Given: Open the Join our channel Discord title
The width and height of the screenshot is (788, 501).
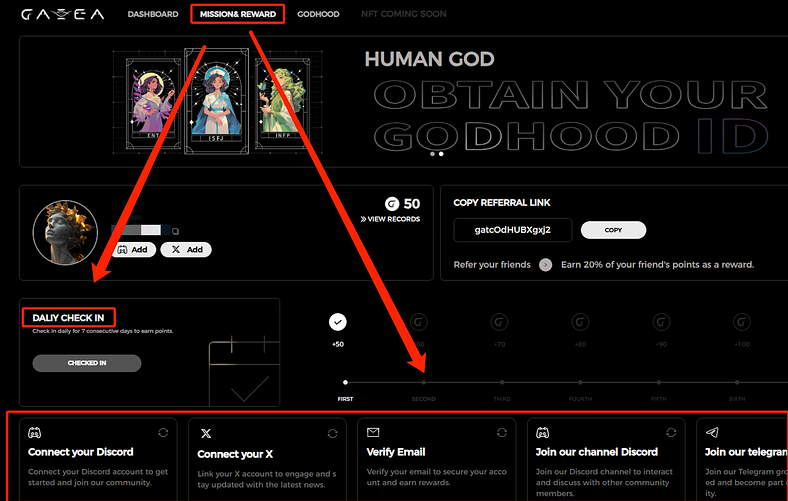Looking at the screenshot, I should coord(597,452).
